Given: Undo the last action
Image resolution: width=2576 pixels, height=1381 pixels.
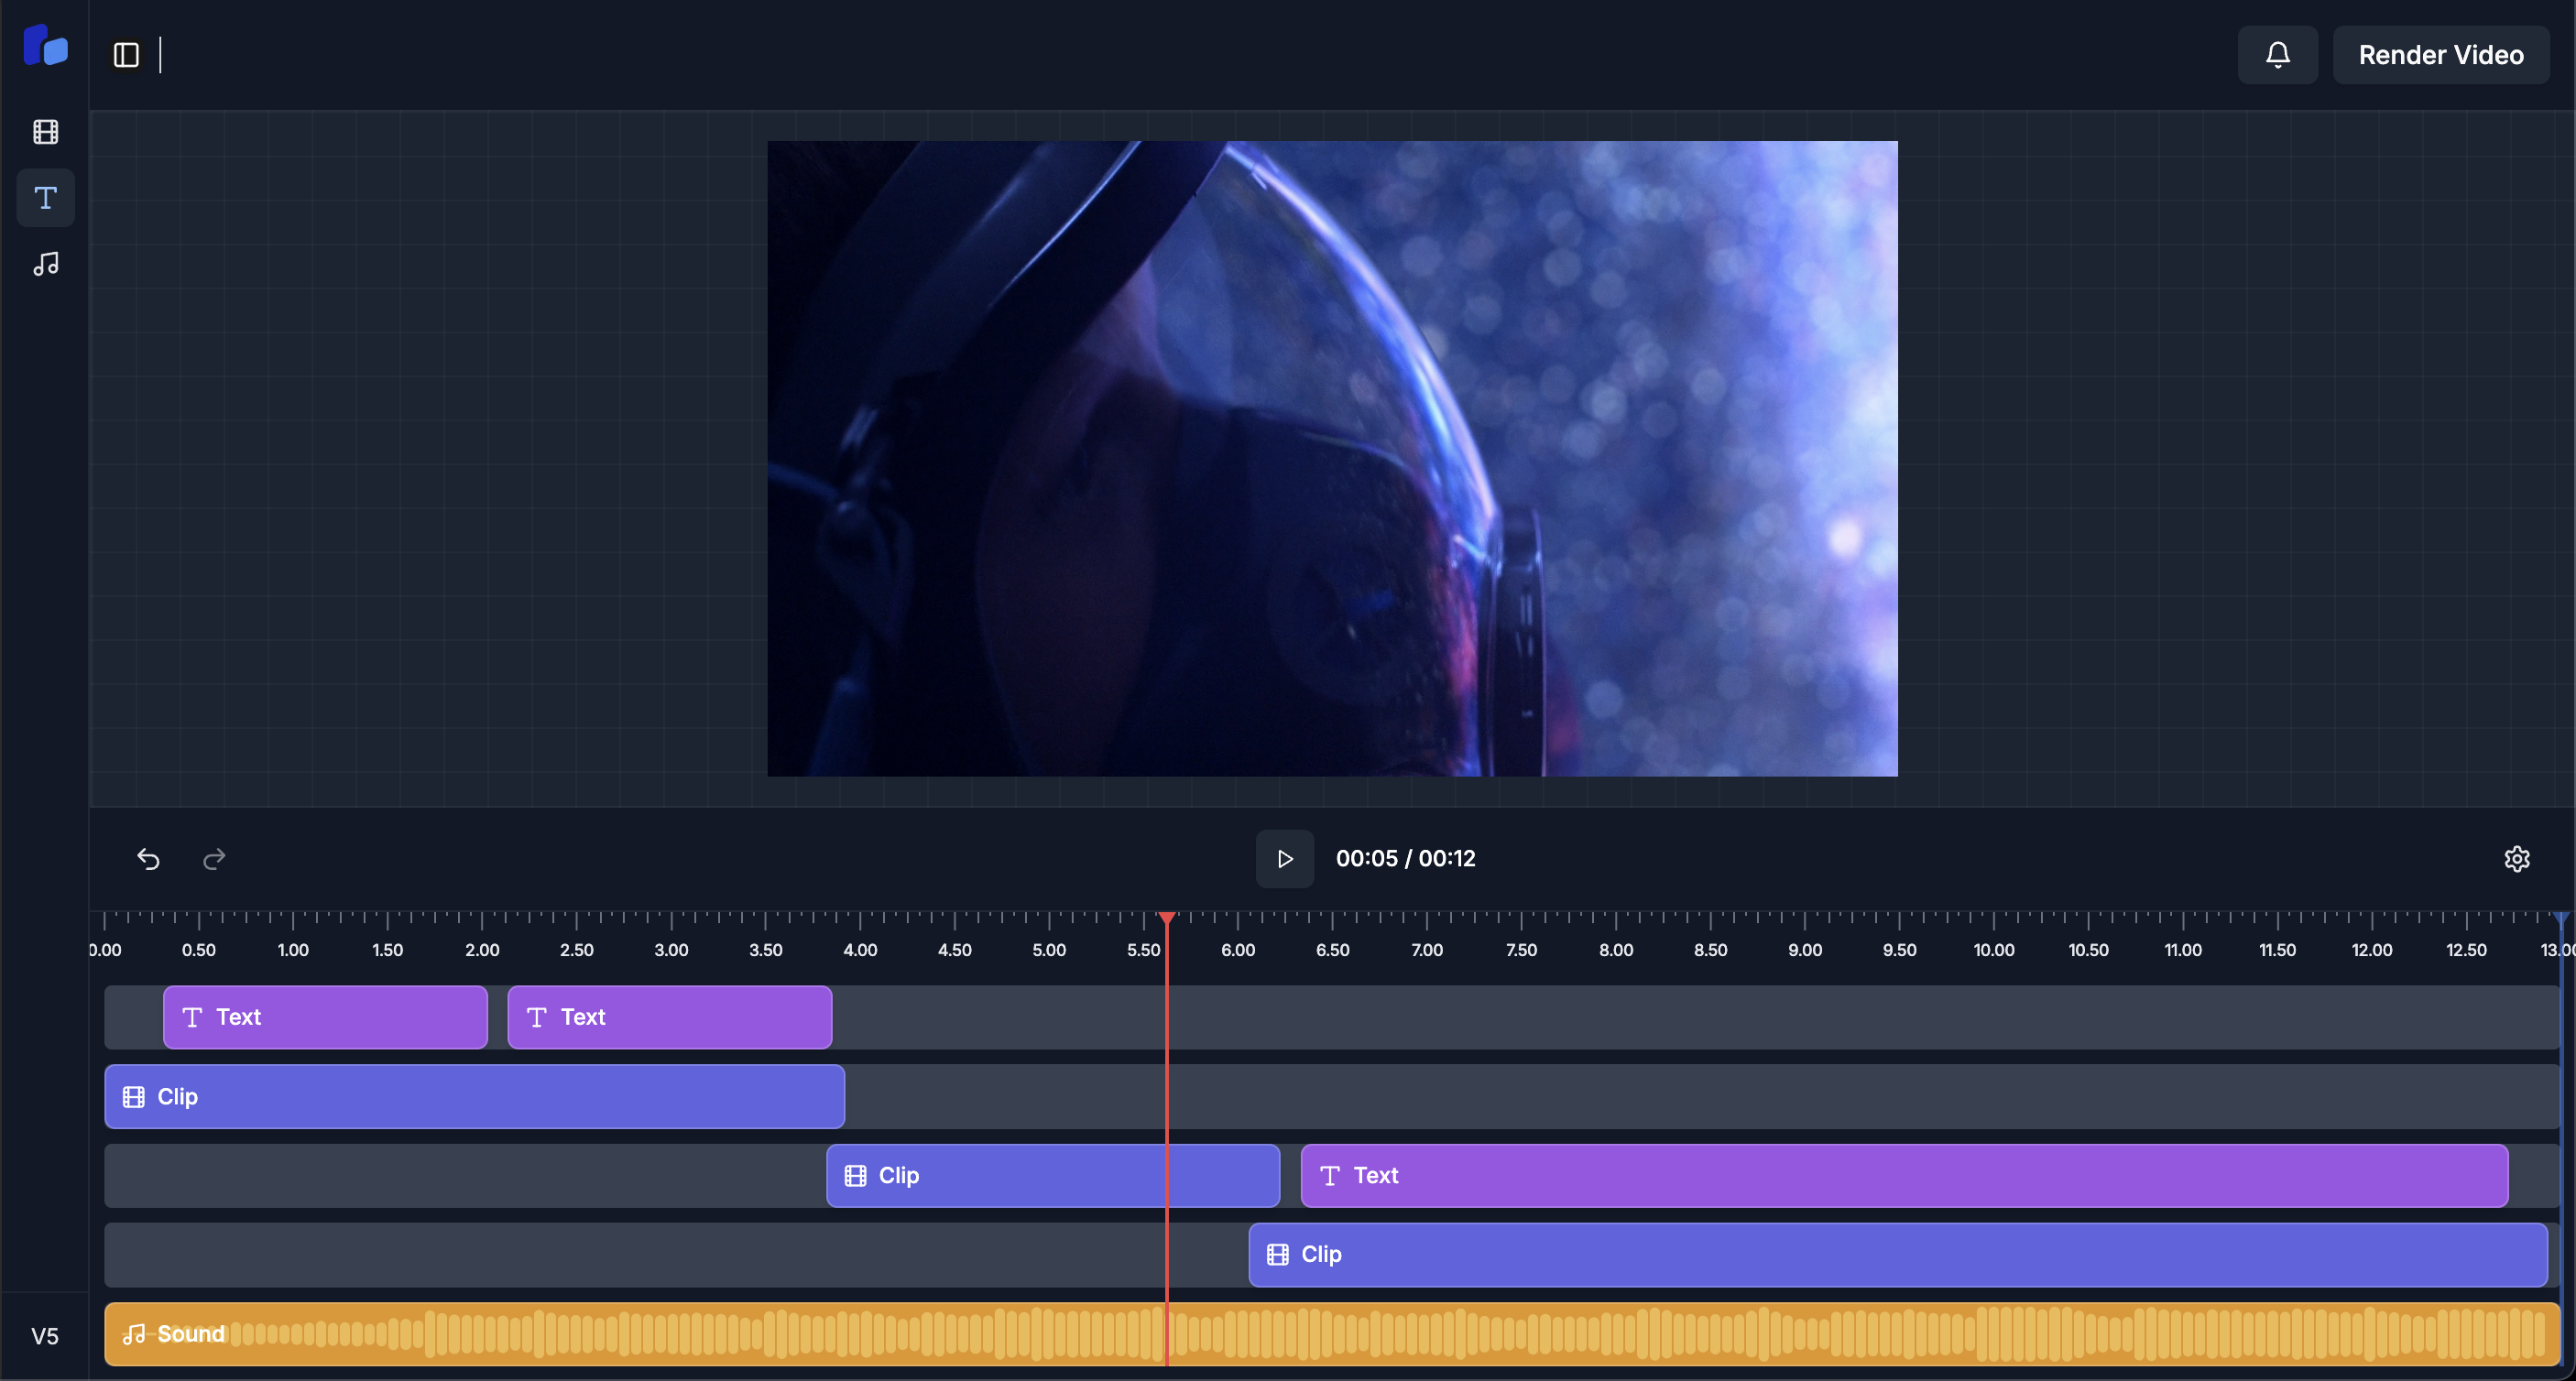Looking at the screenshot, I should (x=148, y=859).
